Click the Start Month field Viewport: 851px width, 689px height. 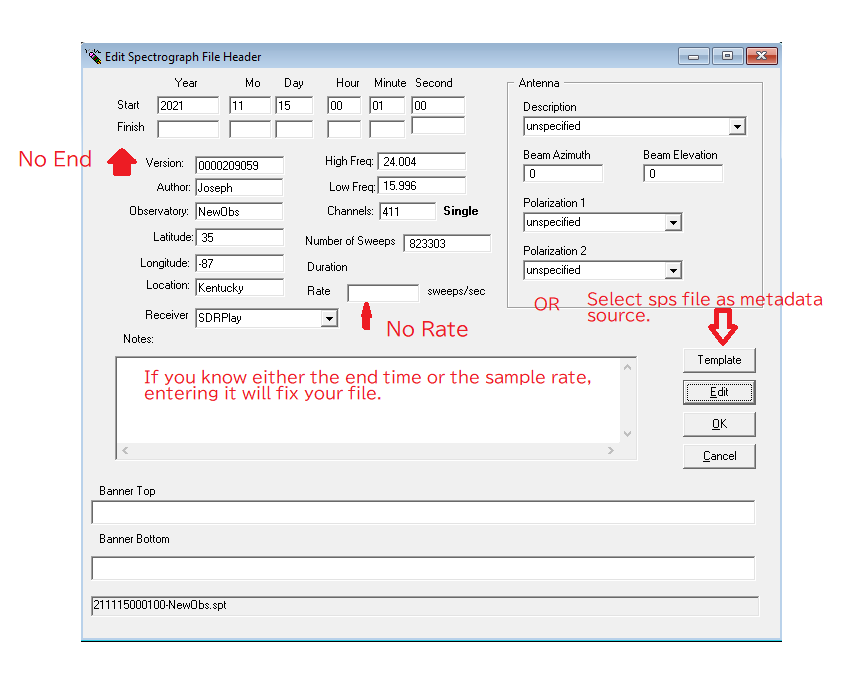(250, 105)
